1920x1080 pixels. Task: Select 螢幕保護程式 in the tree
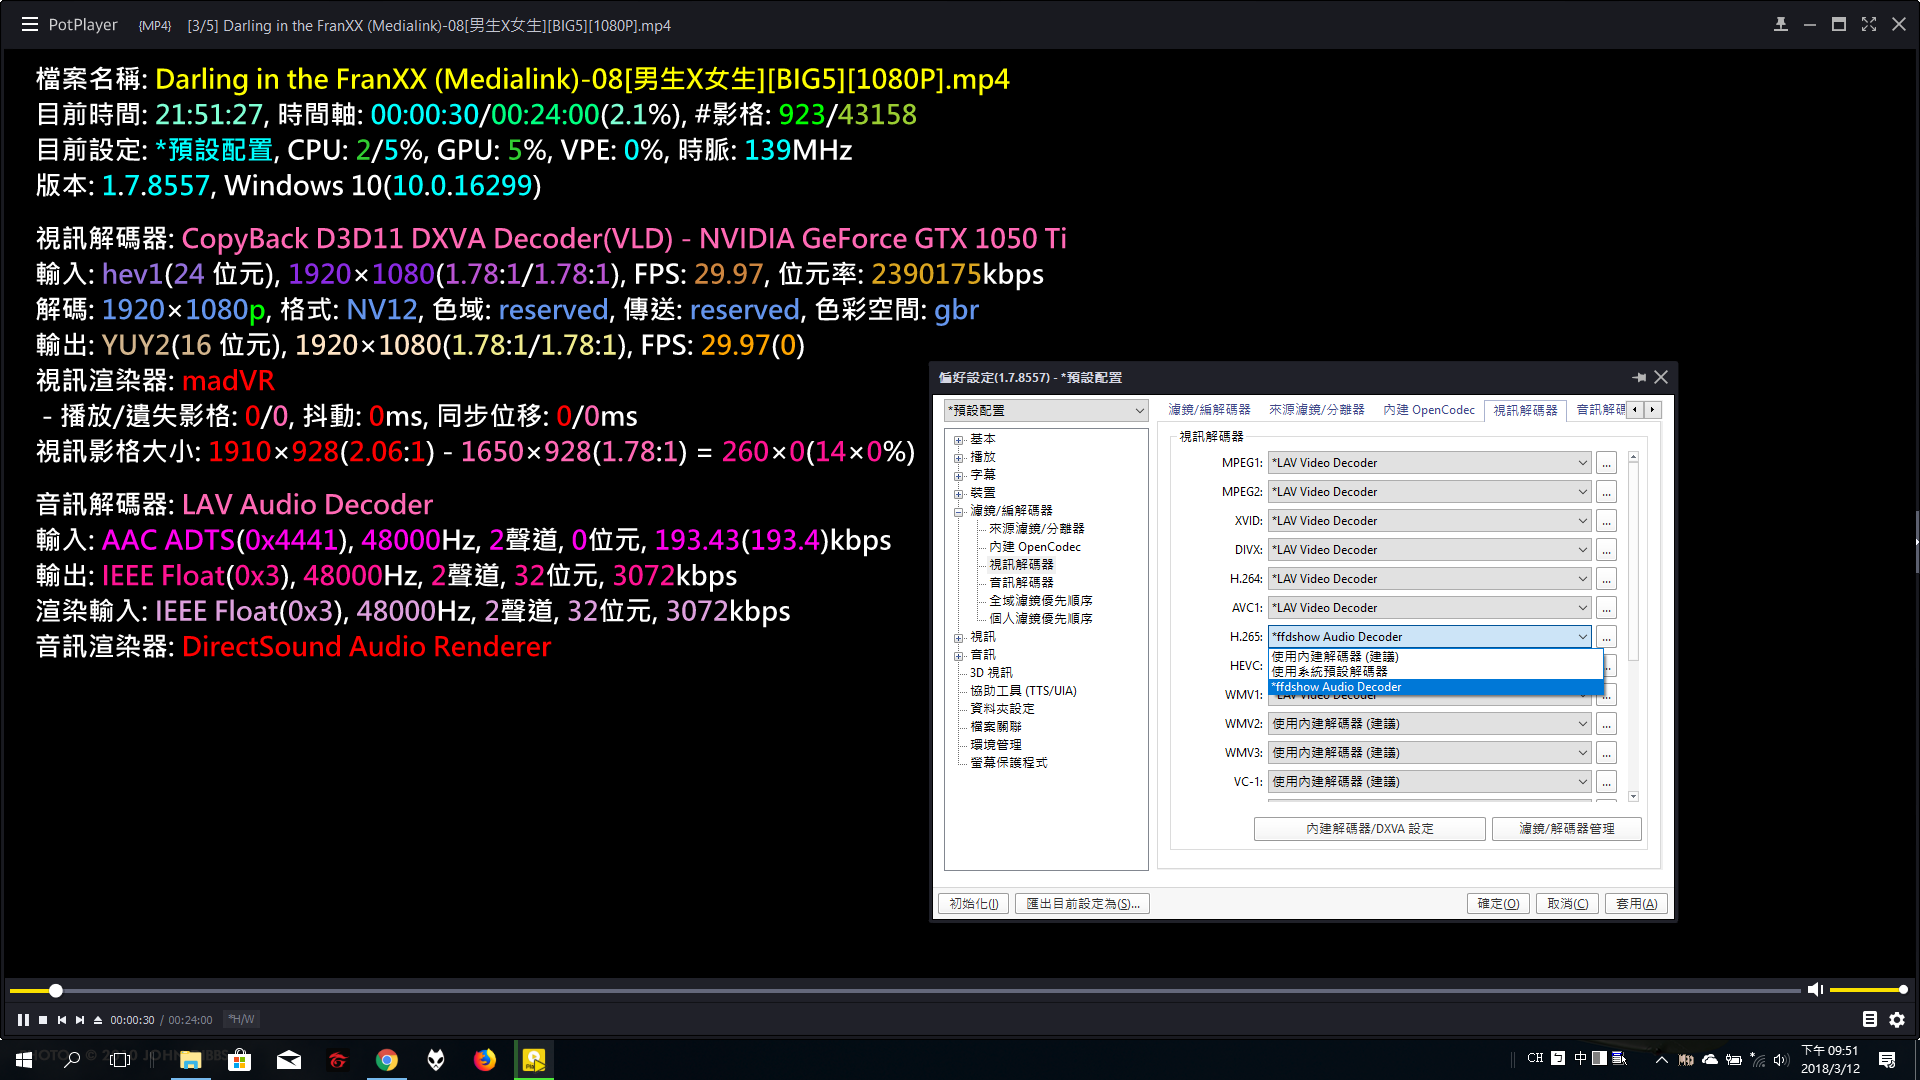coord(1008,763)
